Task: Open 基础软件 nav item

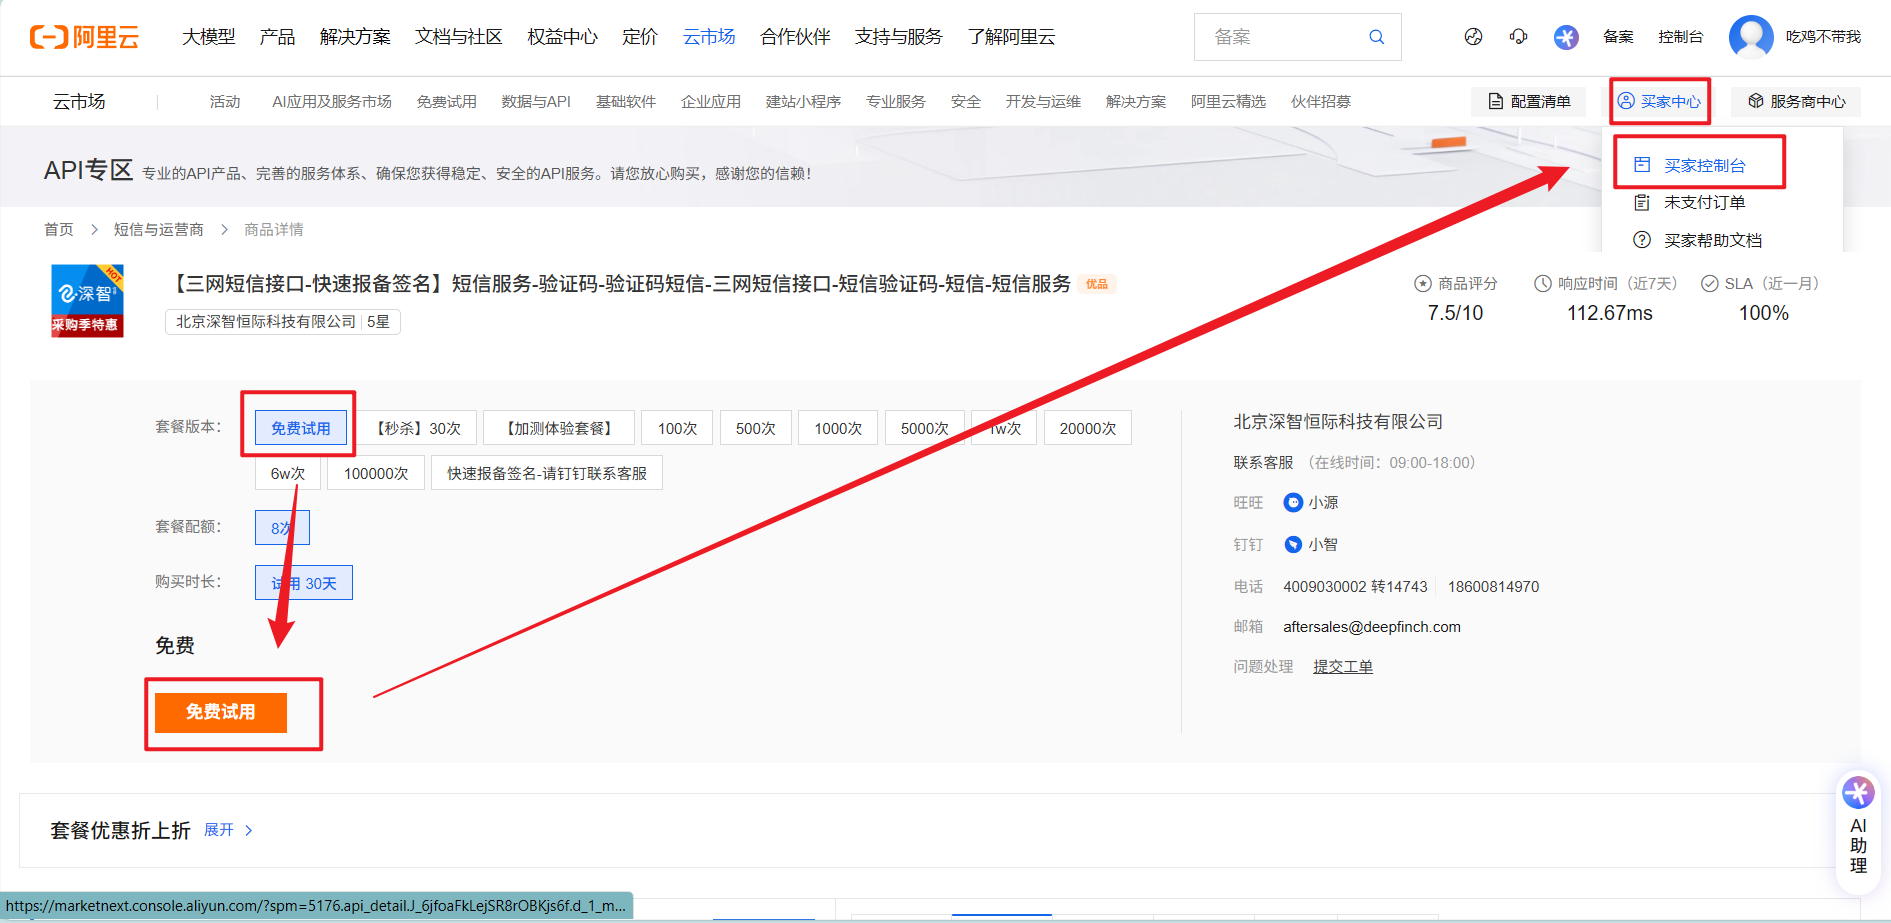Action: [626, 101]
